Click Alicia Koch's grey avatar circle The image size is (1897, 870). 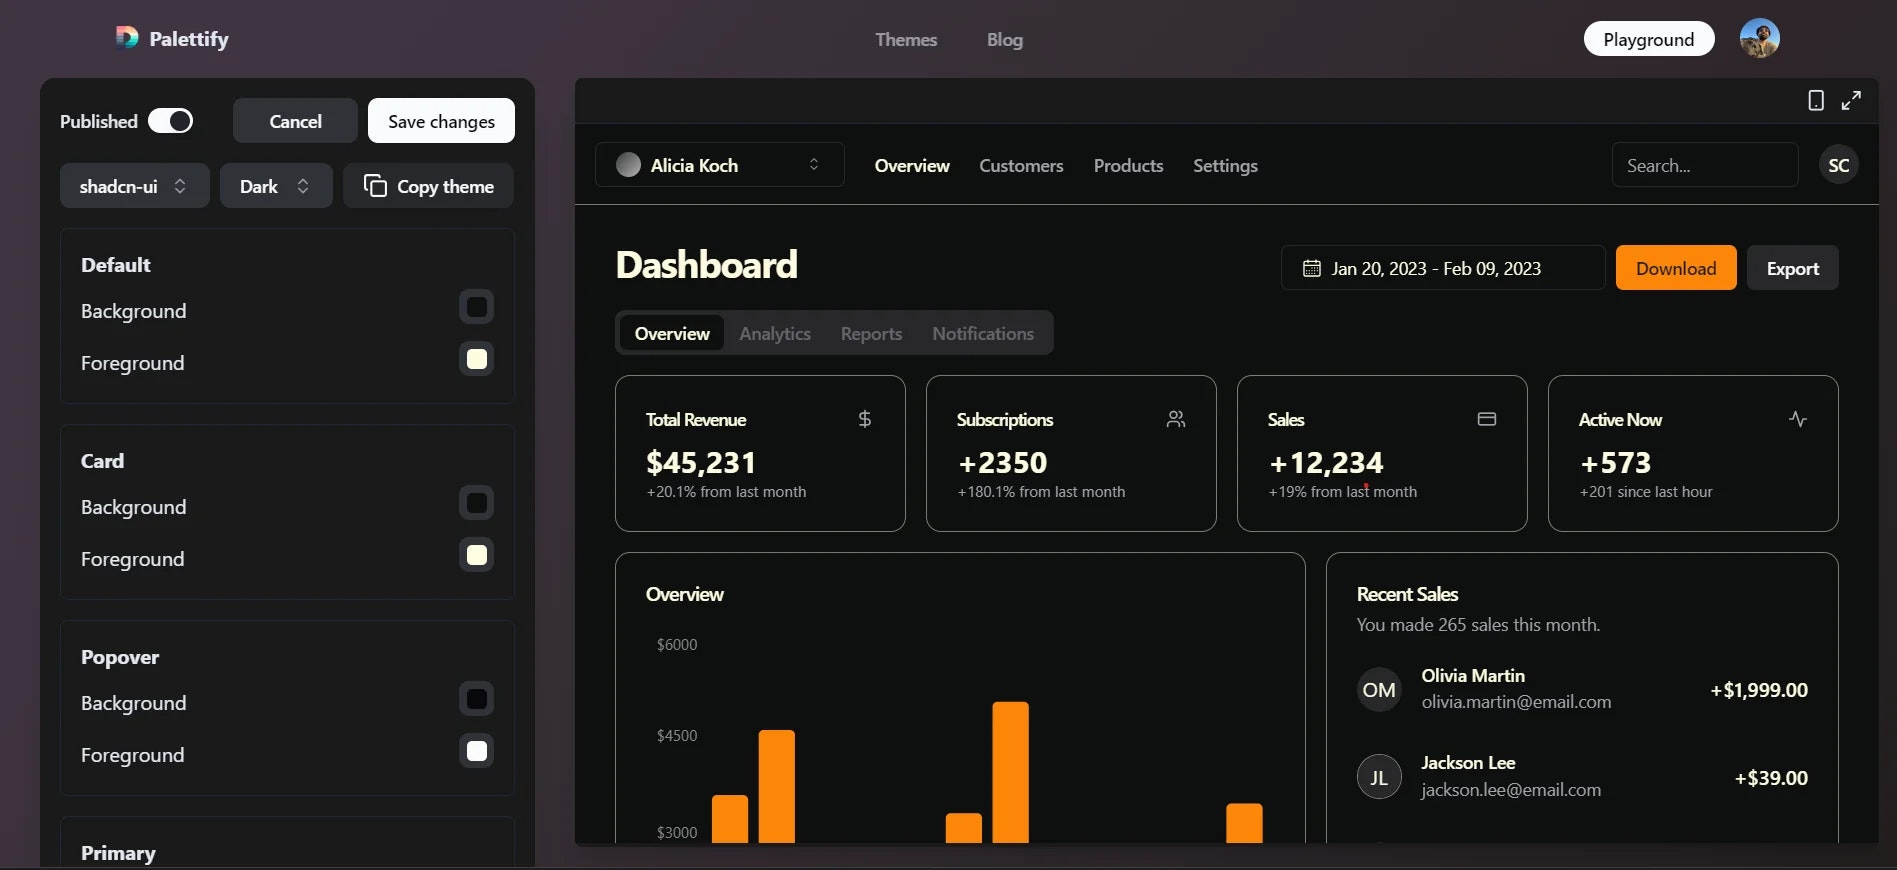click(628, 165)
